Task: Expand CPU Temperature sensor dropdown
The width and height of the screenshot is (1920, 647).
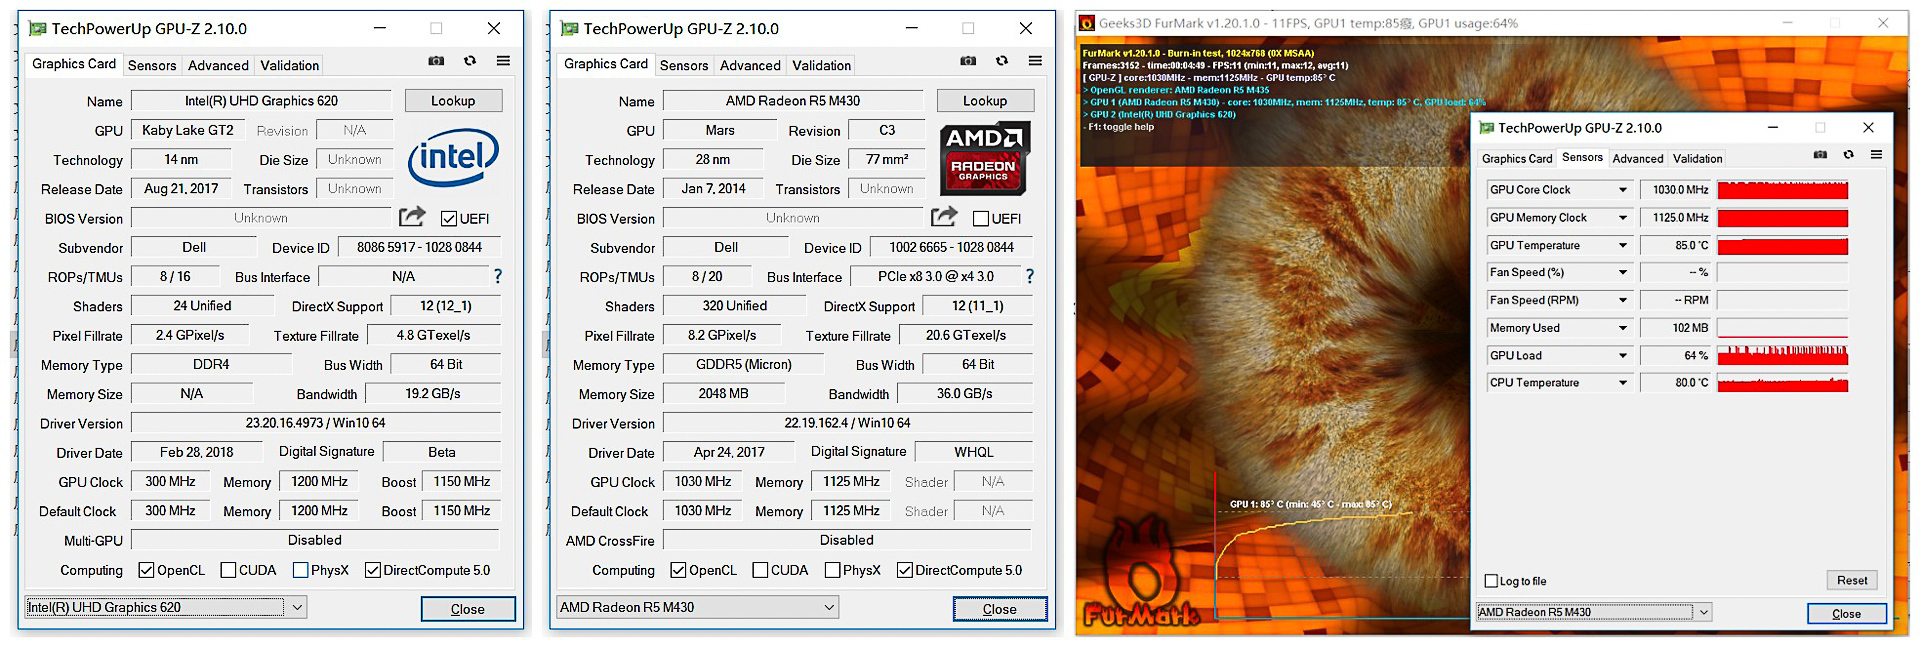Action: (1623, 383)
